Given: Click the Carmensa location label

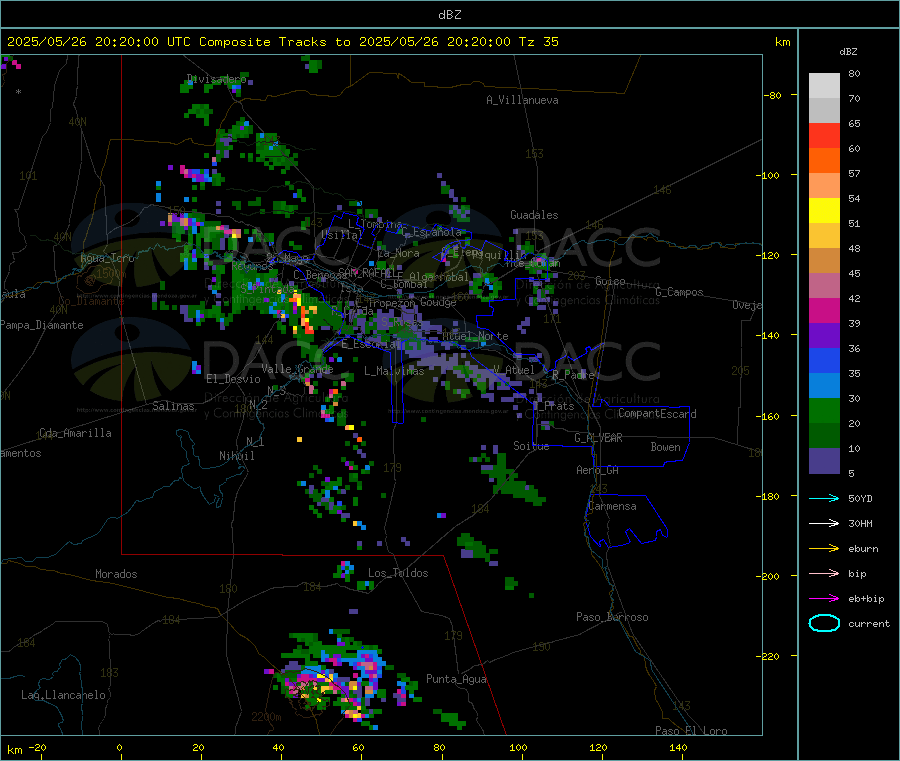Looking at the screenshot, I should [612, 506].
